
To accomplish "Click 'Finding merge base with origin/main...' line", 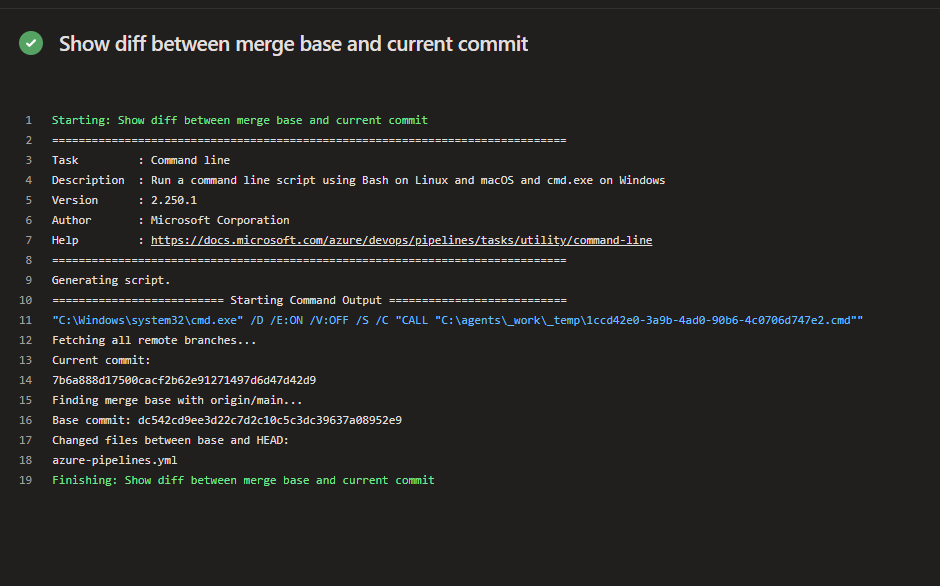I will 177,400.
